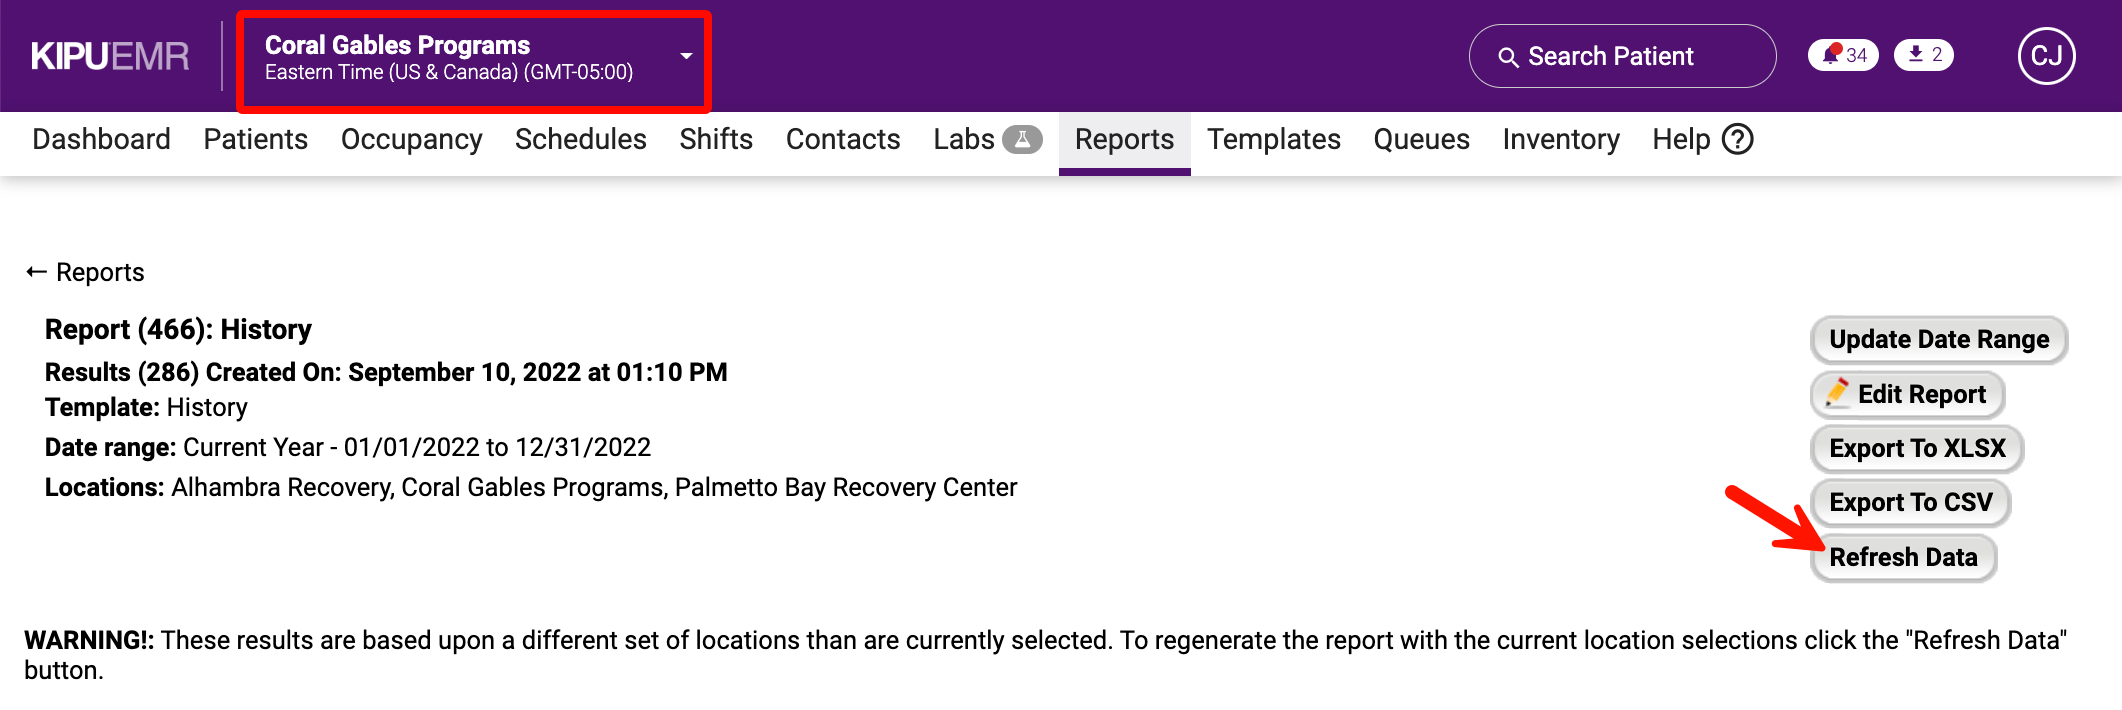
Task: Open downloads badge showing 2
Action: pyautogui.click(x=1924, y=55)
